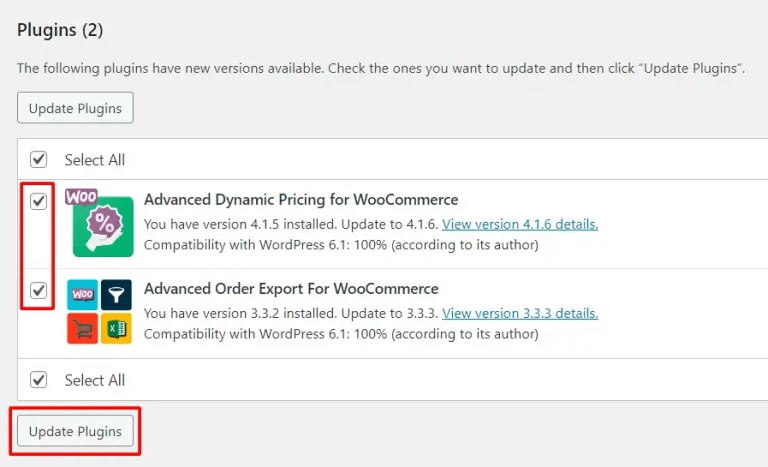The width and height of the screenshot is (768, 467).
Task: Click Advanced Dynamic Pricing for WooCommerce title
Action: (x=301, y=200)
